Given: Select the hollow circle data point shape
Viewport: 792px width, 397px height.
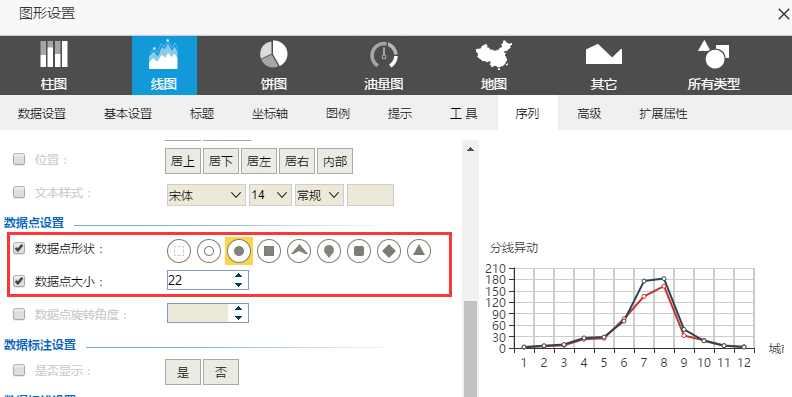Looking at the screenshot, I should [209, 251].
